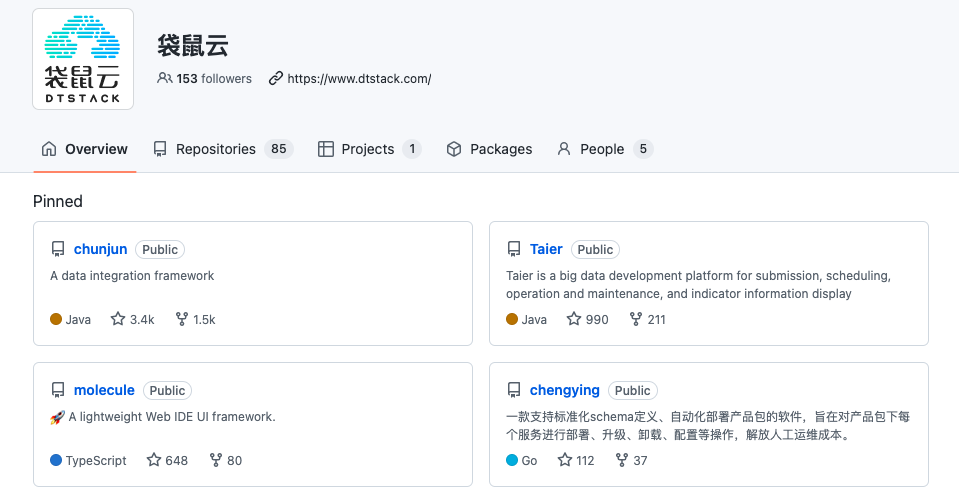
Task: Click the Public label on chengying card
Action: tap(633, 390)
